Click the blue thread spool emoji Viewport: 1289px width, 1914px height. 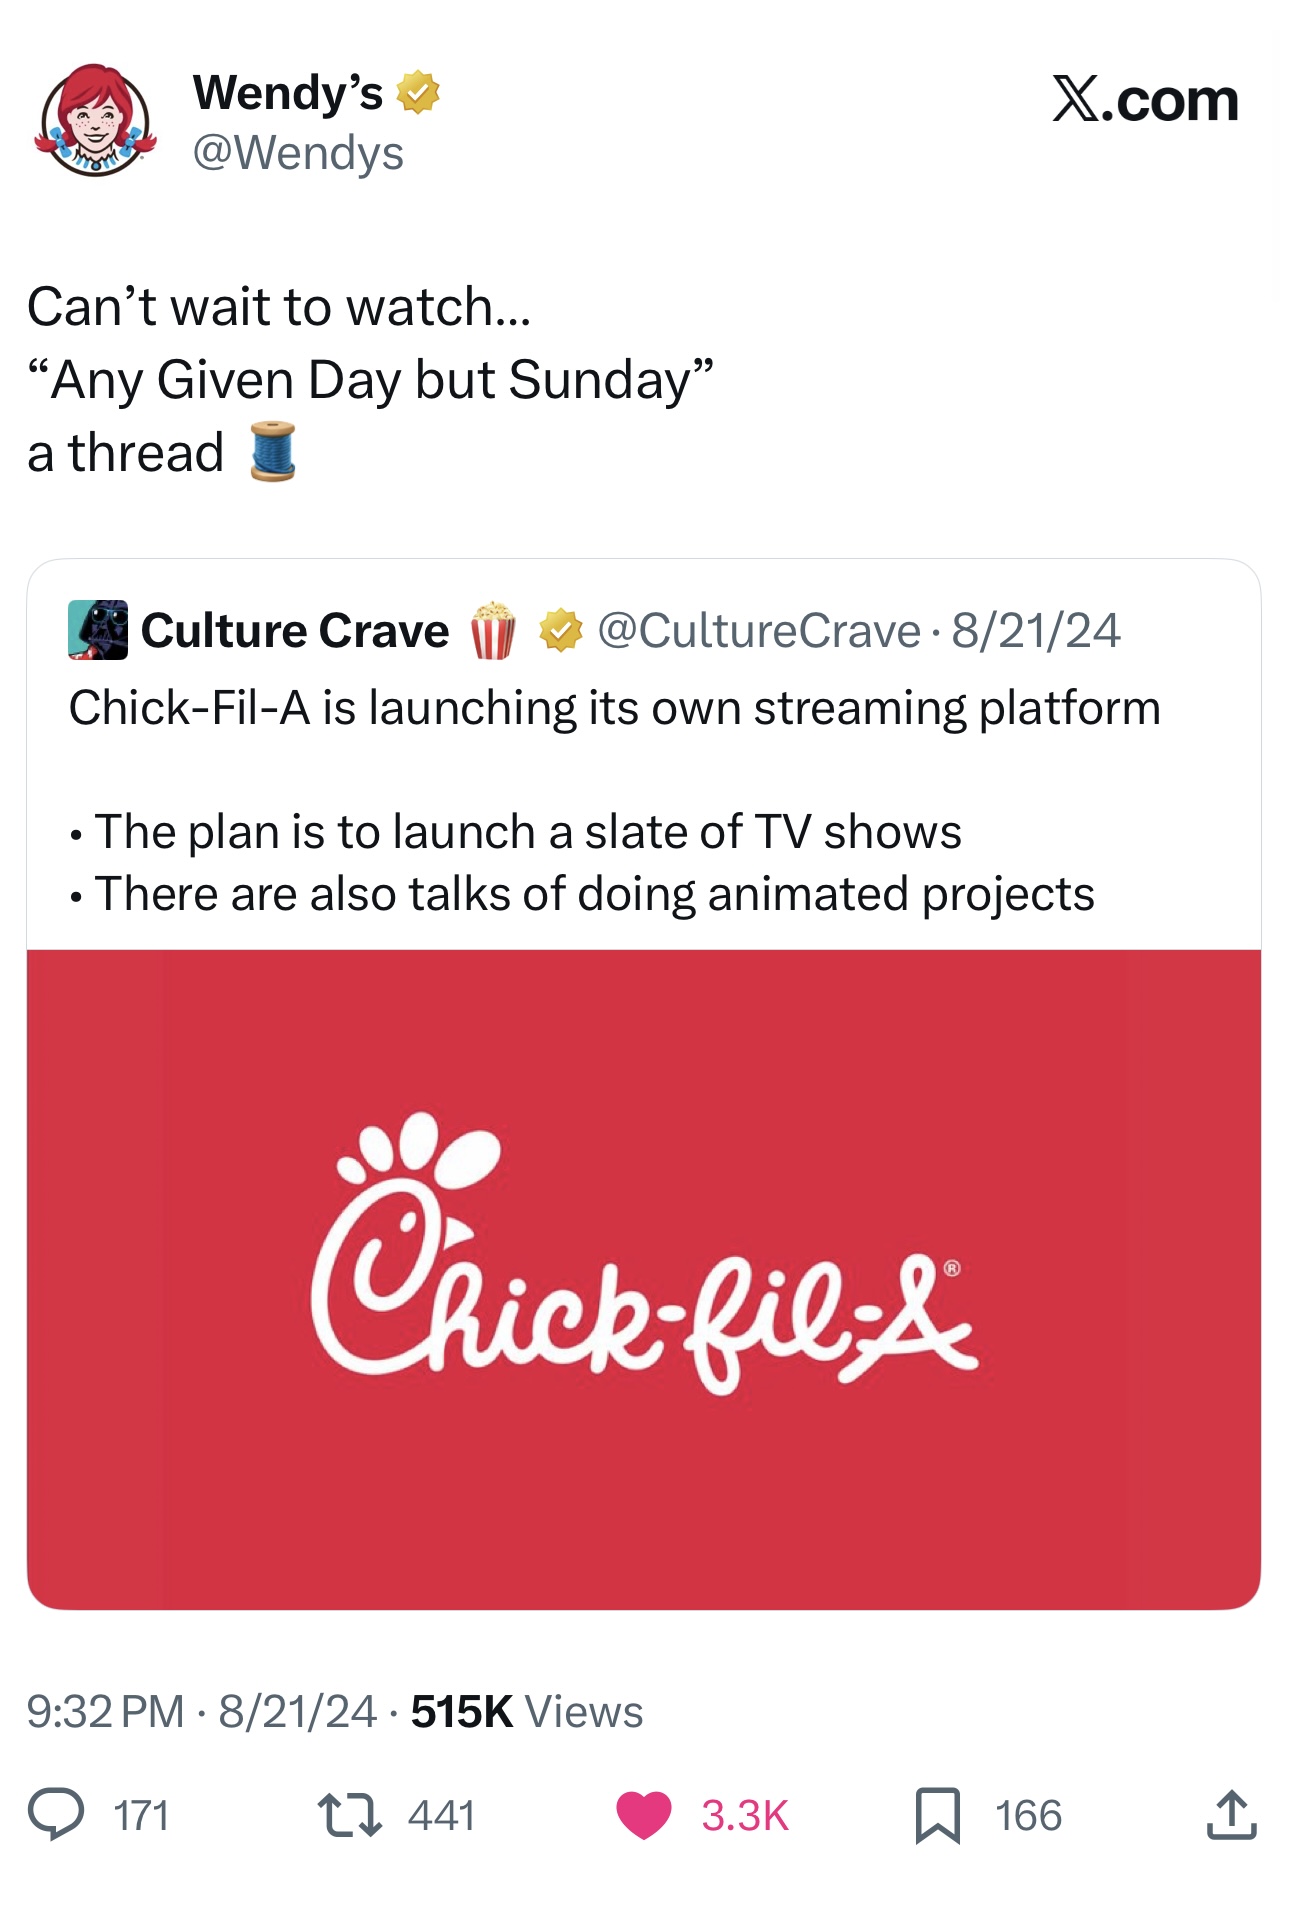click(273, 452)
